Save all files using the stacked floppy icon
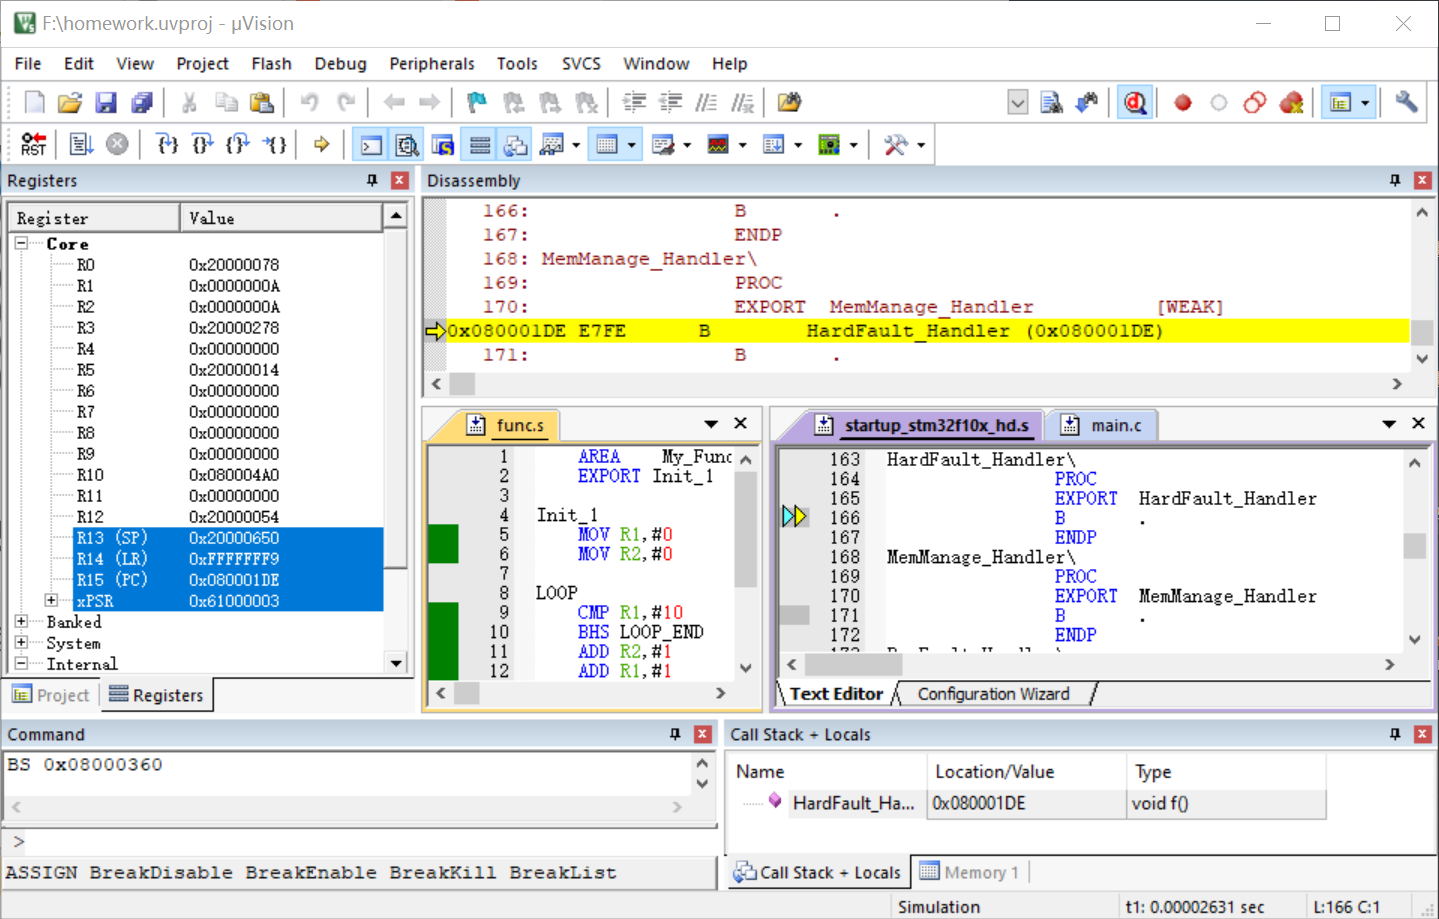Image resolution: width=1439 pixels, height=919 pixels. click(x=142, y=102)
